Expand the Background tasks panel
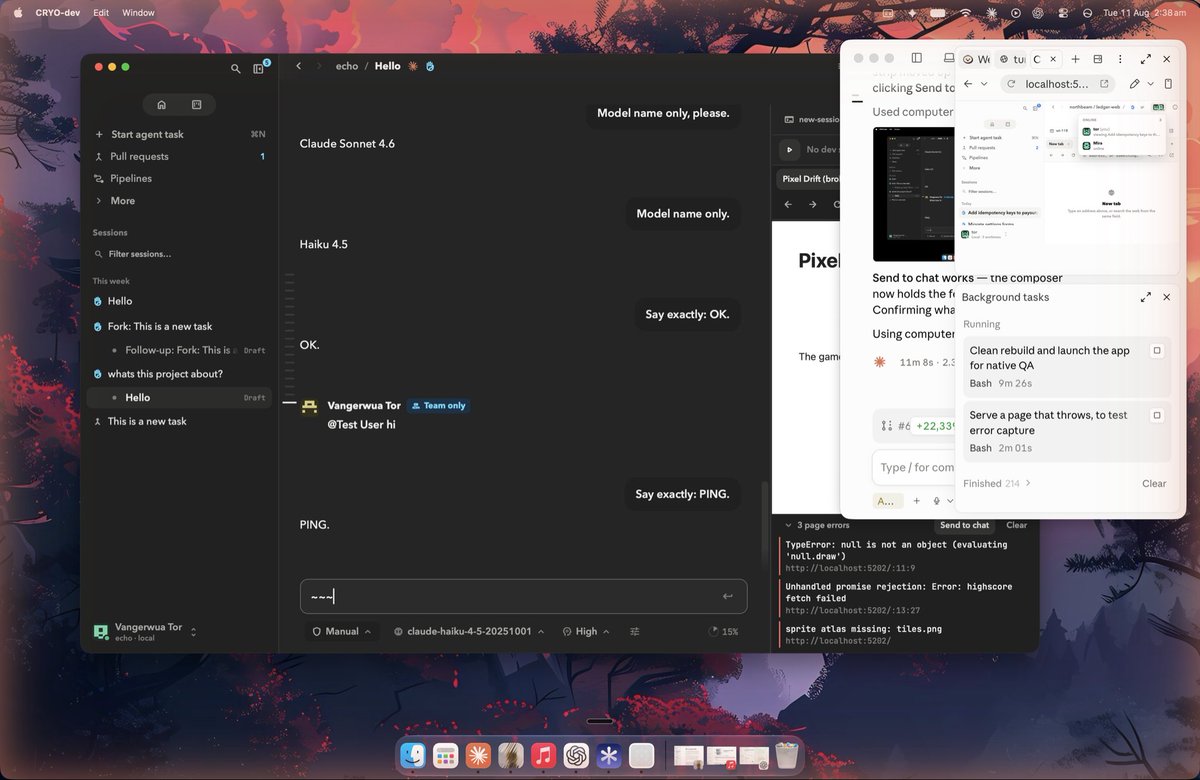The image size is (1200, 780). [1145, 297]
